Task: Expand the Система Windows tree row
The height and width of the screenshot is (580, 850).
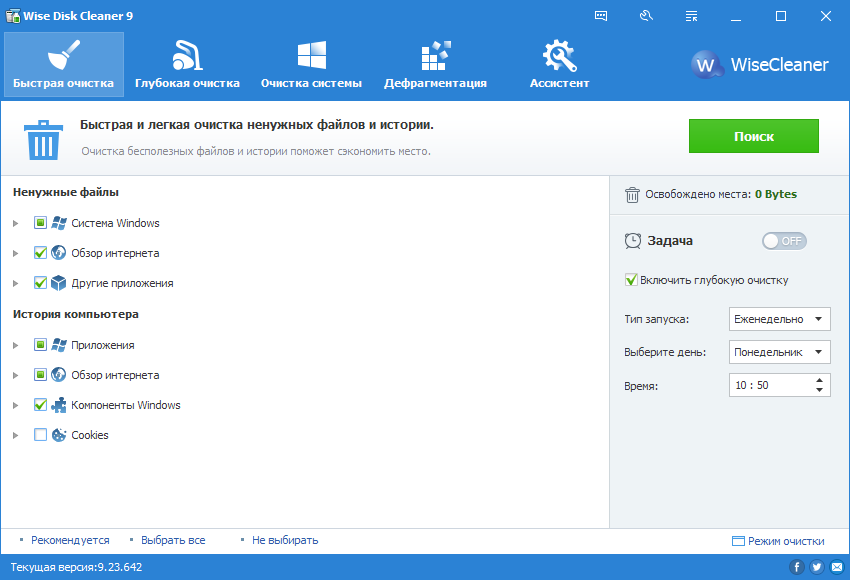Action: pyautogui.click(x=16, y=223)
